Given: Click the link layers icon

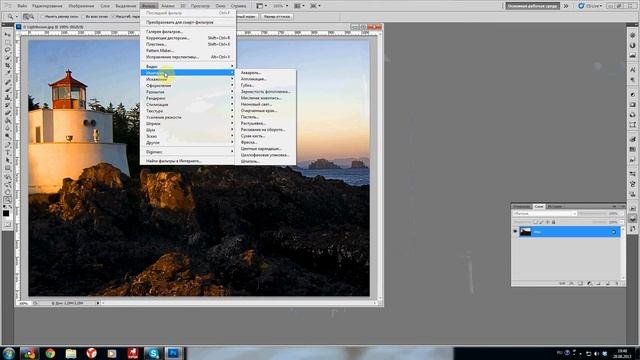Looking at the screenshot, I should point(562,283).
